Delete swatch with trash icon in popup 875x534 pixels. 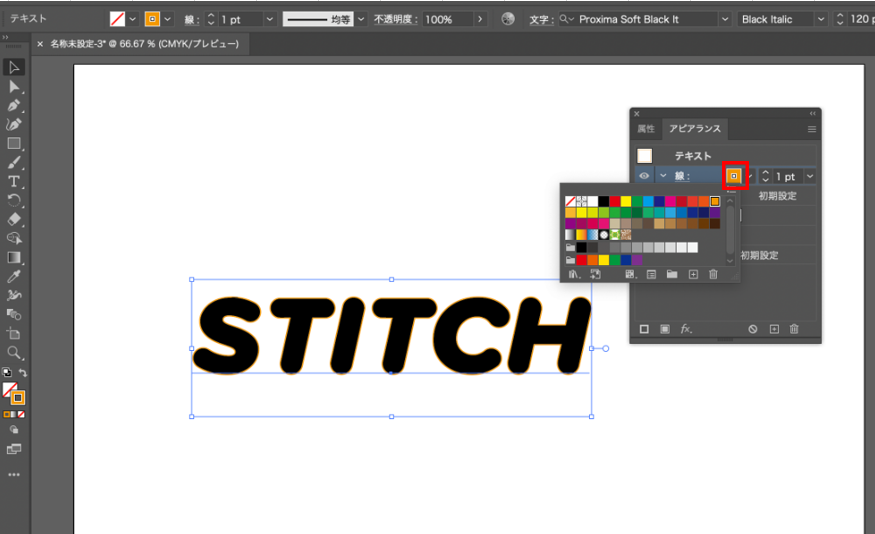pyautogui.click(x=713, y=274)
